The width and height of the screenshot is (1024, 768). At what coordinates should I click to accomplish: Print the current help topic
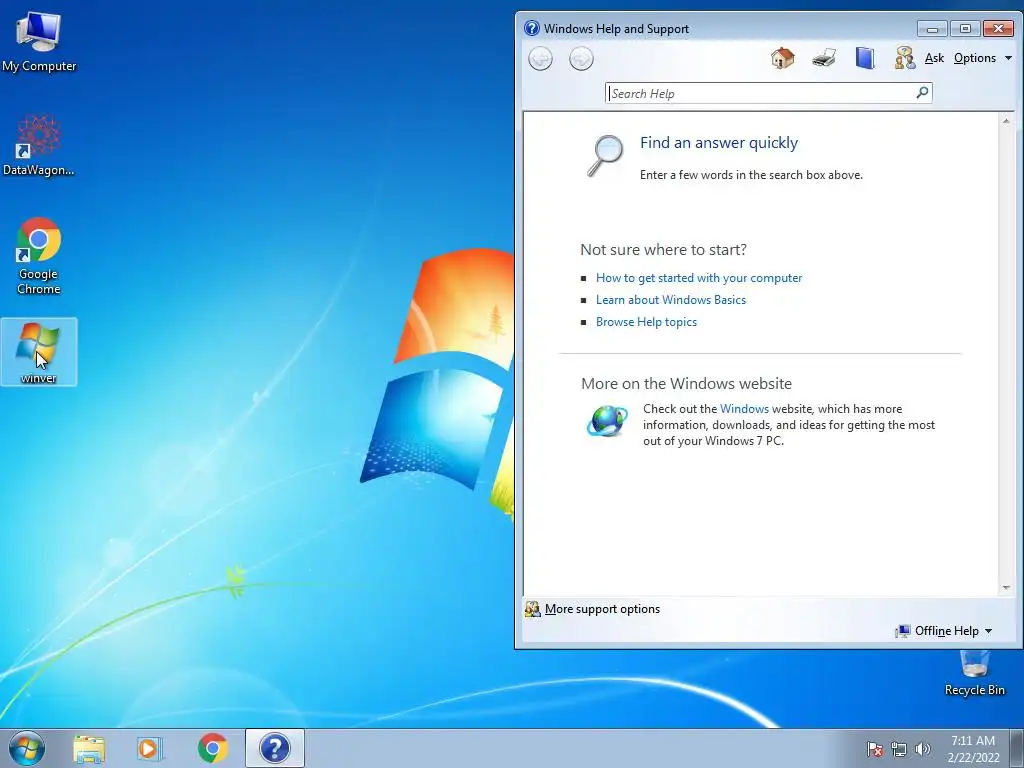pos(824,58)
